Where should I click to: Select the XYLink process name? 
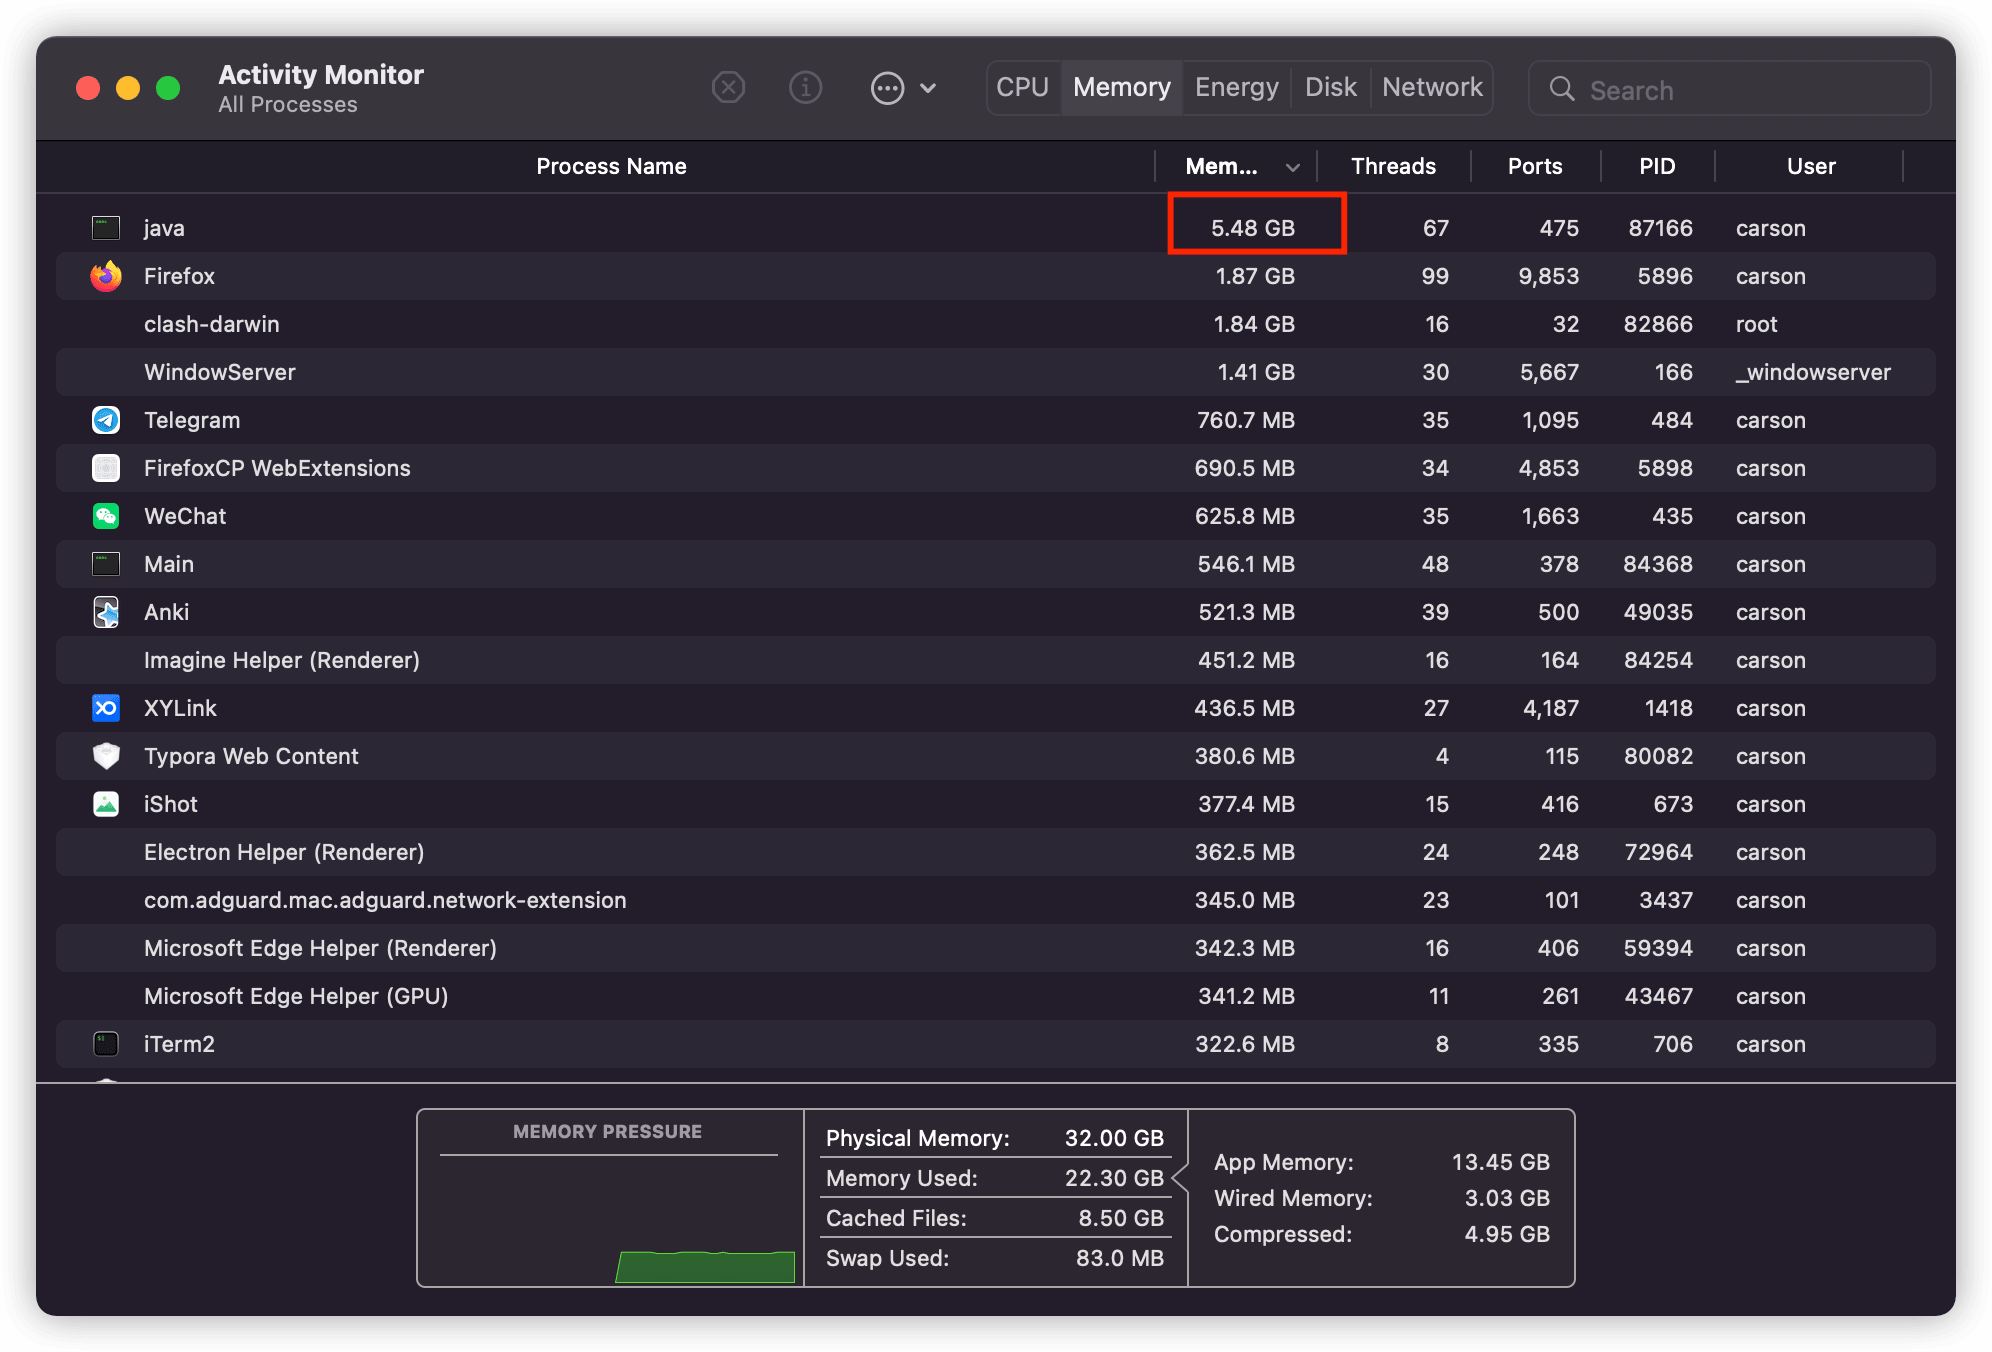tap(180, 708)
